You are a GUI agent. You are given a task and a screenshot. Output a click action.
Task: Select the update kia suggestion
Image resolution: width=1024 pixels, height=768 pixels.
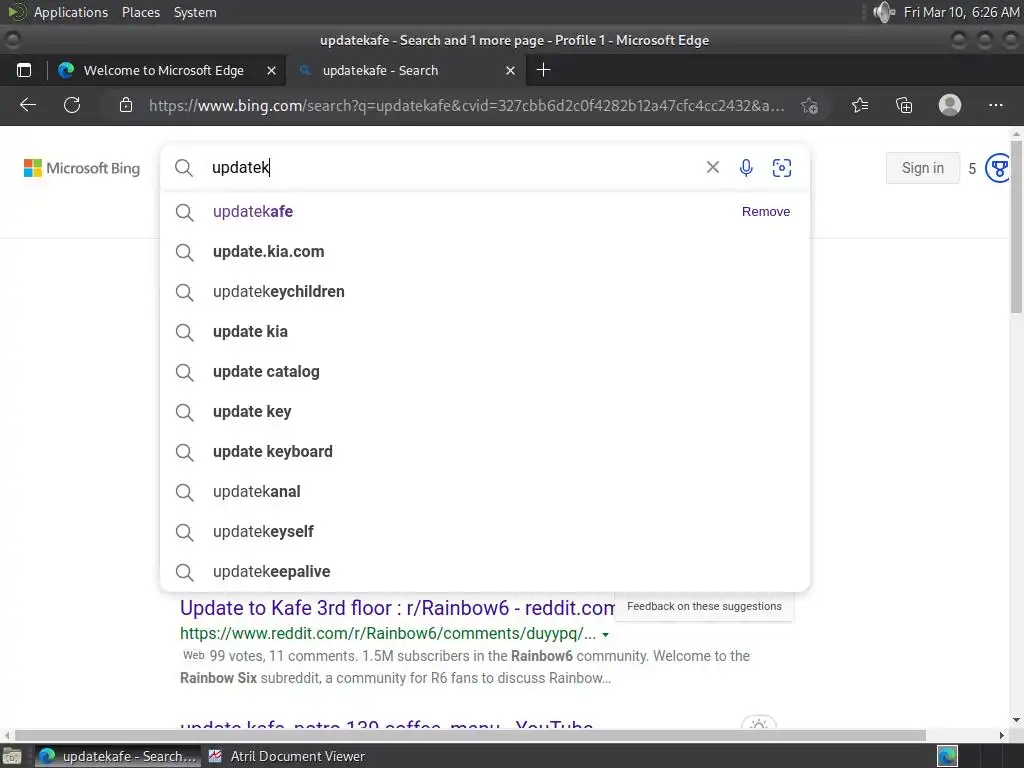(485, 331)
